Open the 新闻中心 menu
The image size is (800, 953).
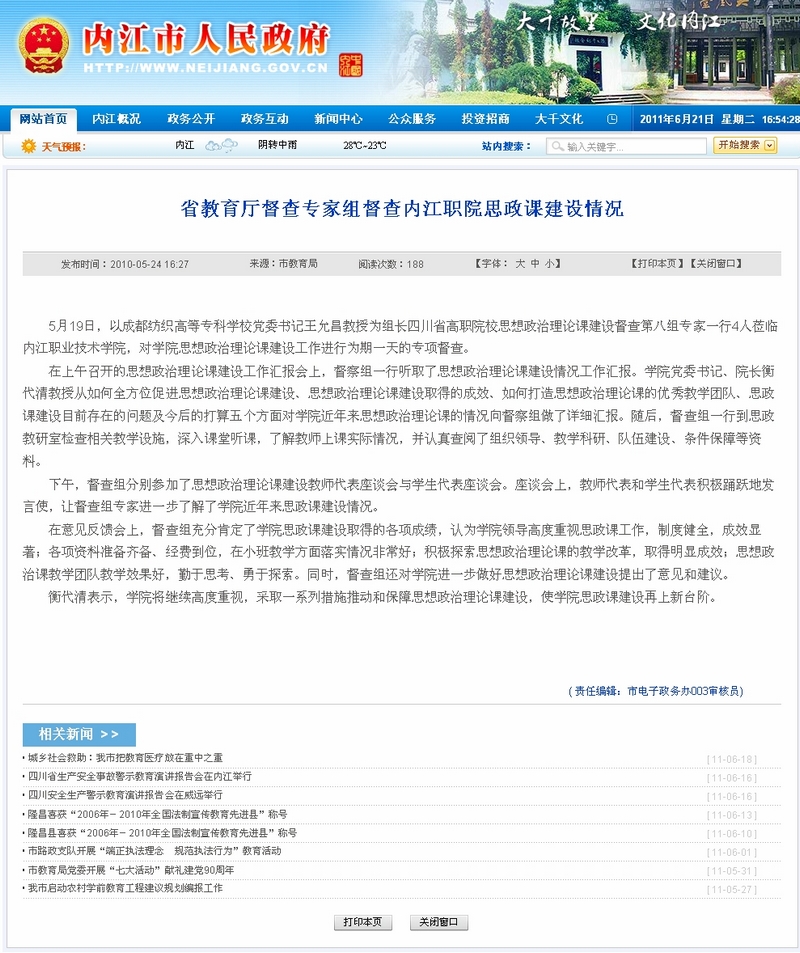(338, 119)
